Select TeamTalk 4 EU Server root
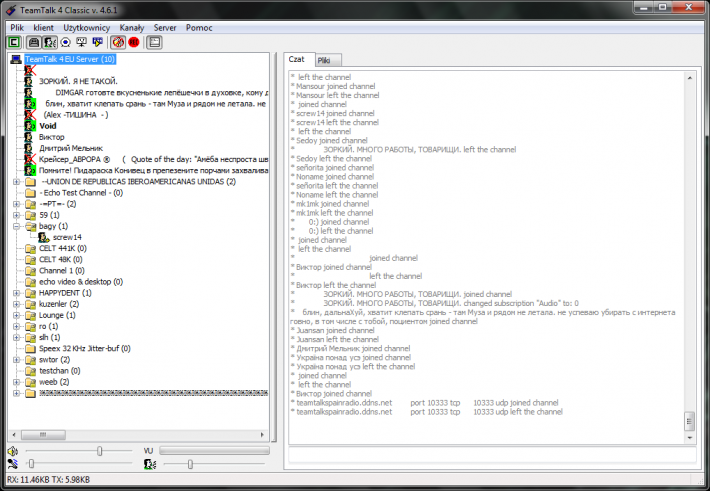This screenshot has height=491, width=710. (70, 59)
